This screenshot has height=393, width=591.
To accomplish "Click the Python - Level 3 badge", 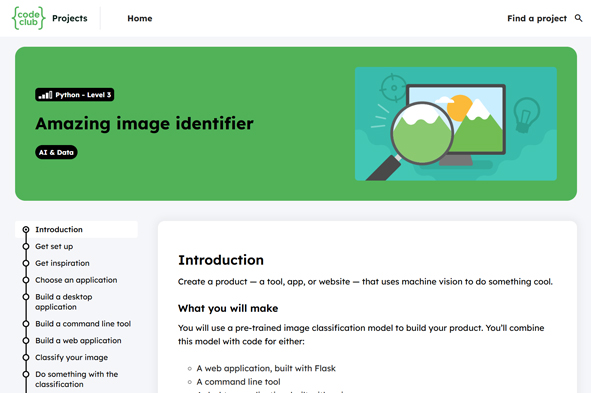I will pyautogui.click(x=75, y=95).
